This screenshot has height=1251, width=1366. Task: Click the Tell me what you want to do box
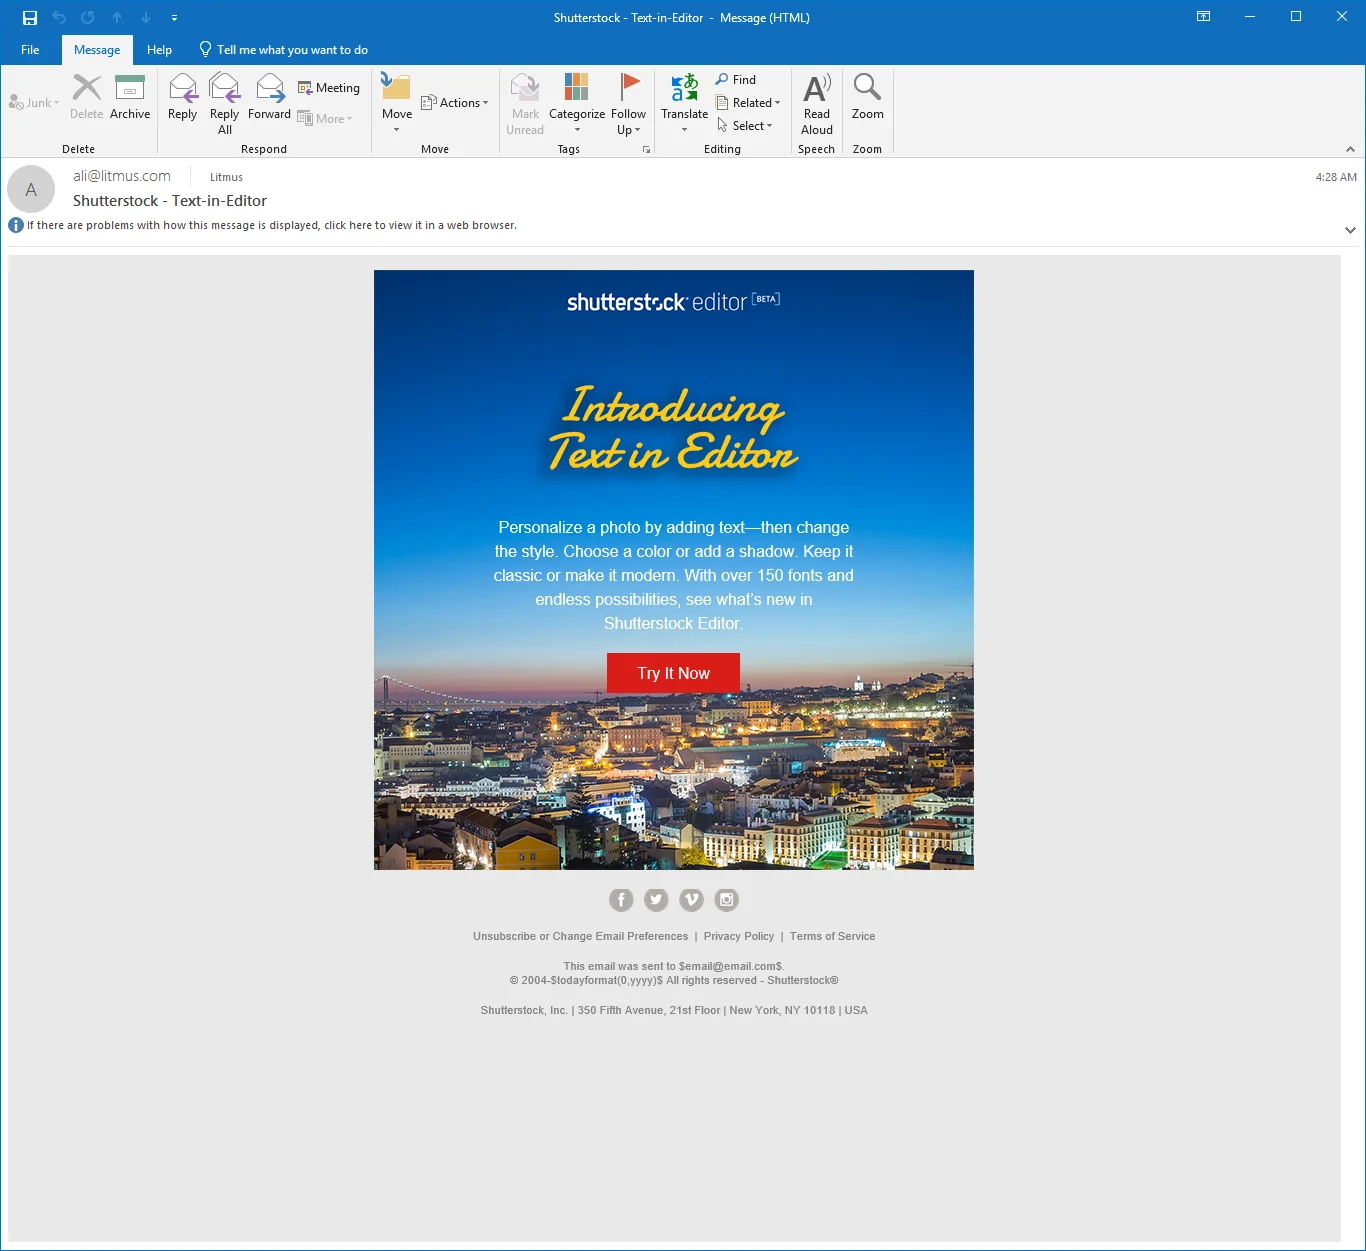point(283,50)
